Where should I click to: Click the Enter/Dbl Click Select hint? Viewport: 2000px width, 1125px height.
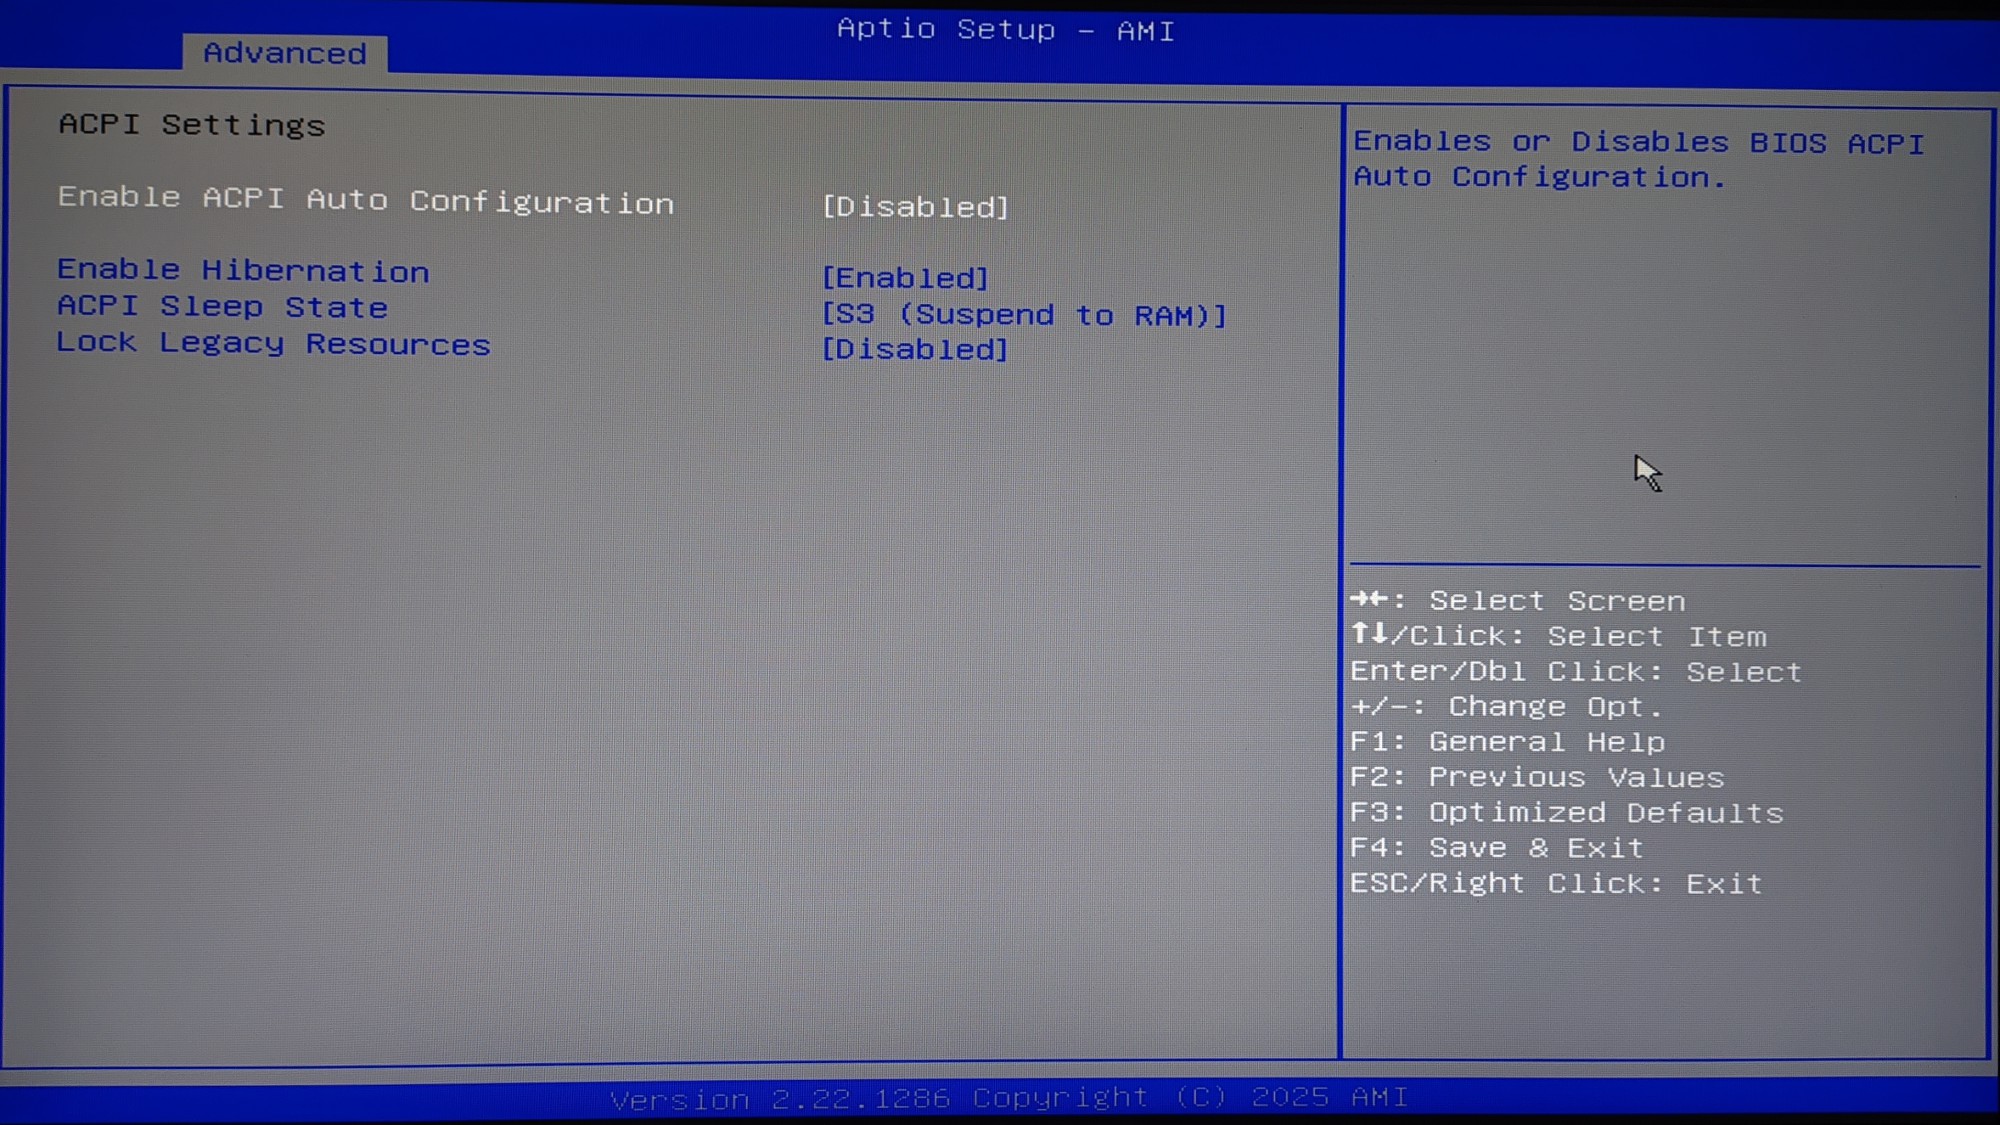tap(1575, 672)
